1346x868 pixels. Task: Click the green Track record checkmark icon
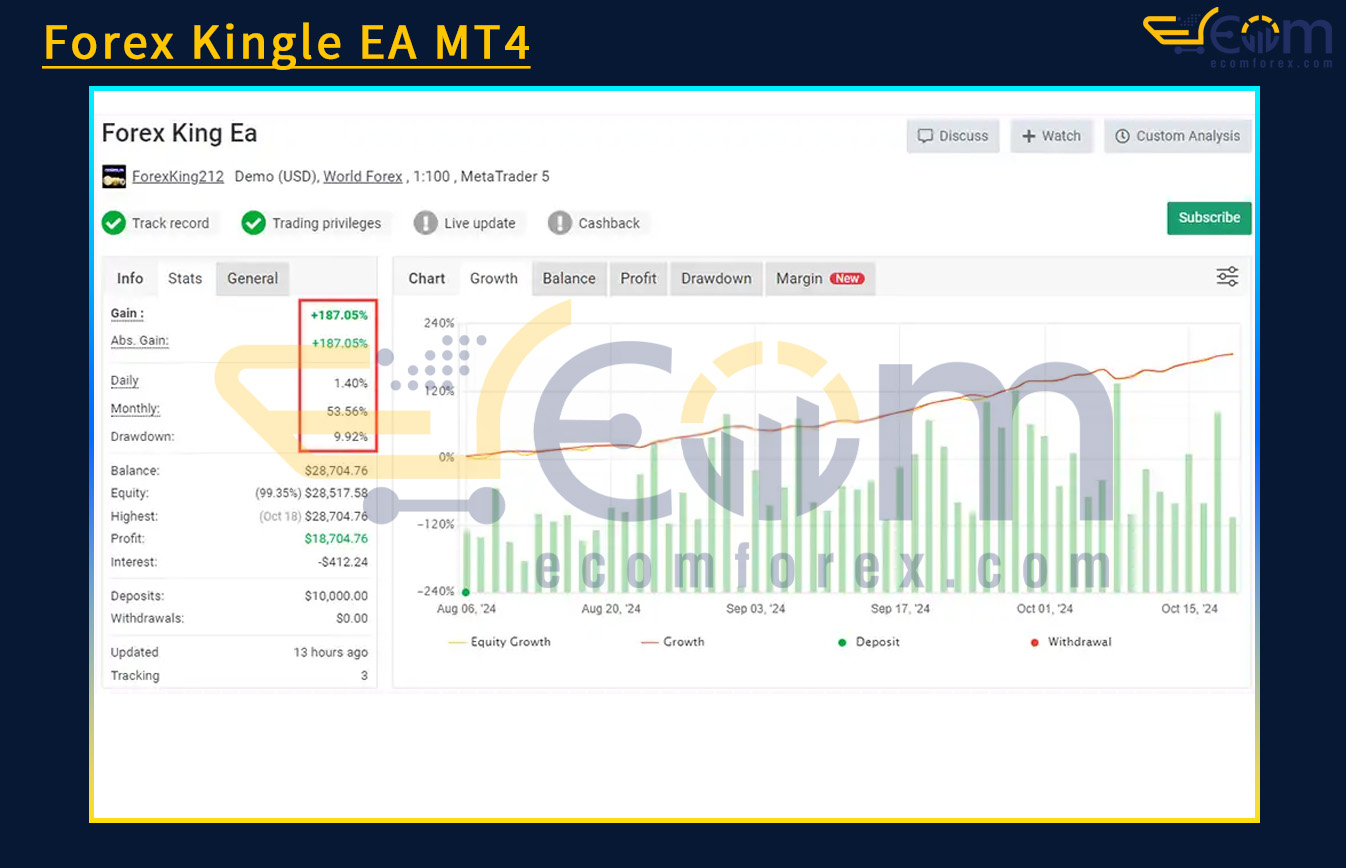pyautogui.click(x=114, y=223)
